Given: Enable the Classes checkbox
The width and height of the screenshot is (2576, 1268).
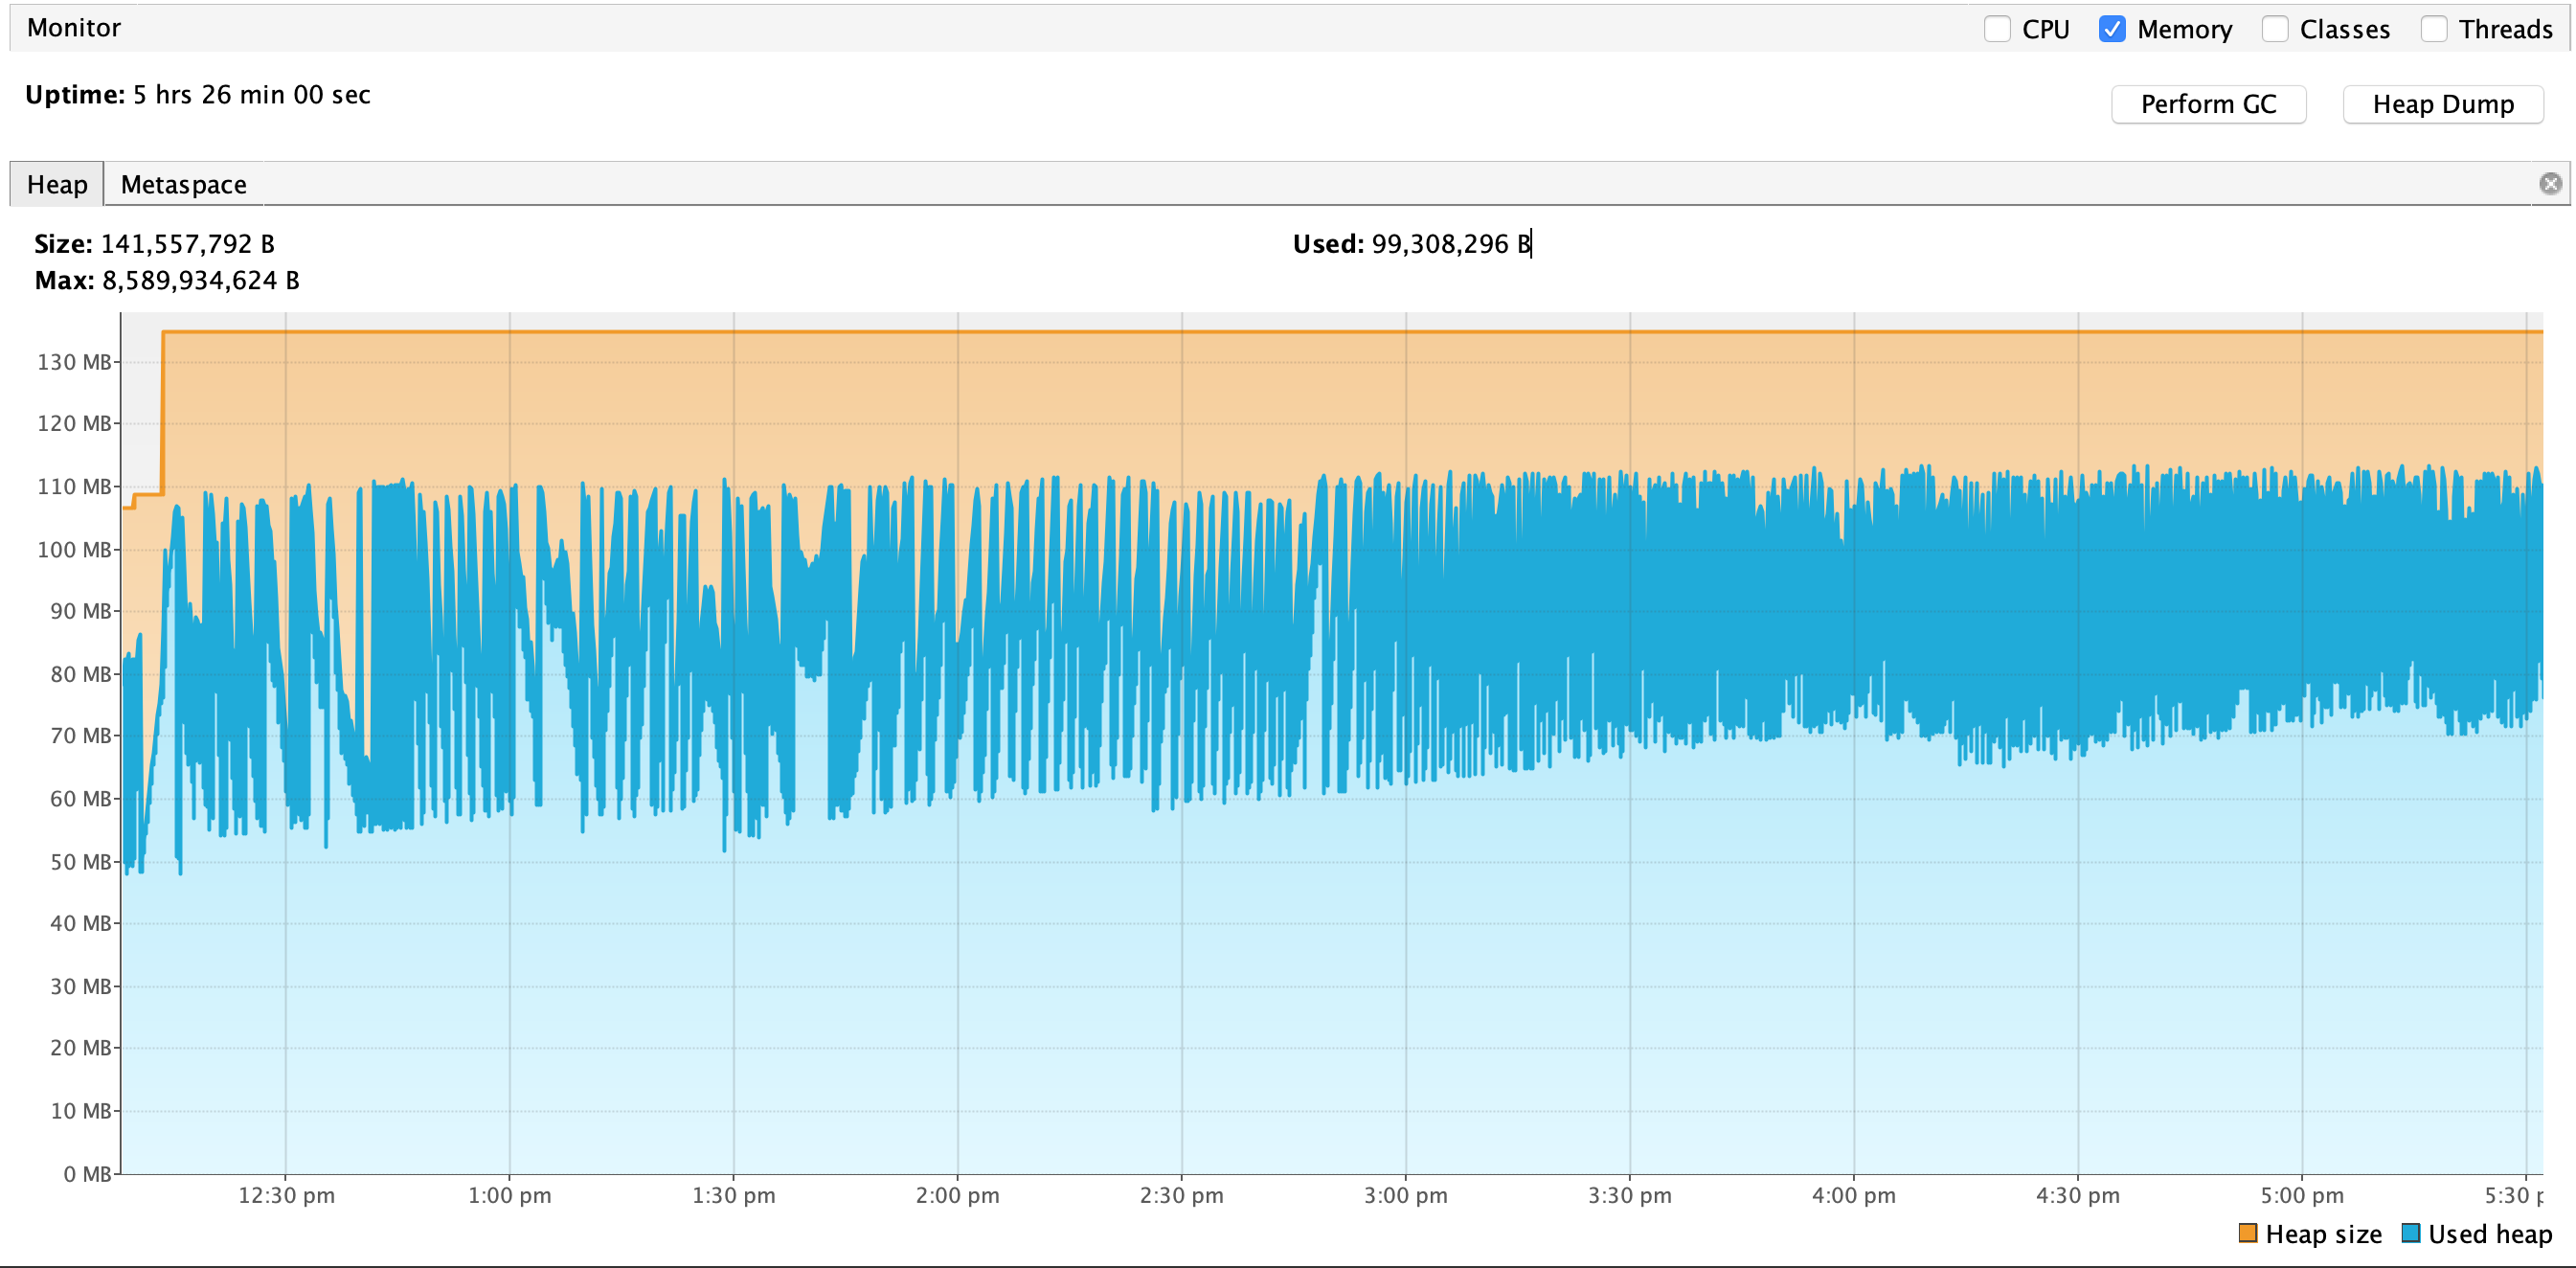Looking at the screenshot, I should [2274, 29].
